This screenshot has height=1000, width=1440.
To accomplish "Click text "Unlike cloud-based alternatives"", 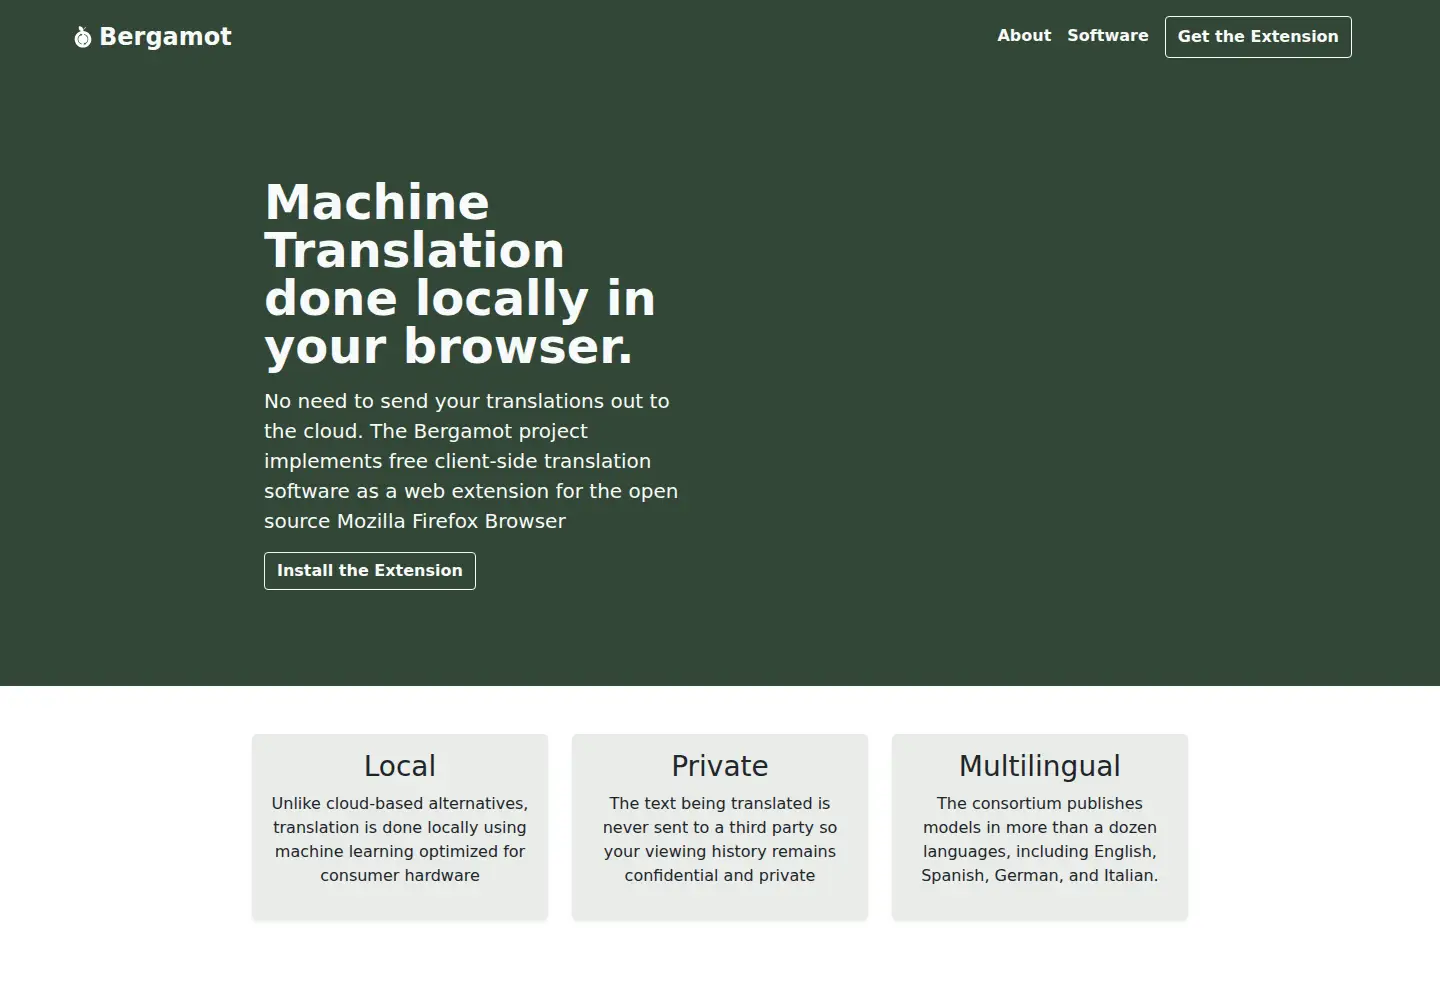I will click(x=400, y=804).
